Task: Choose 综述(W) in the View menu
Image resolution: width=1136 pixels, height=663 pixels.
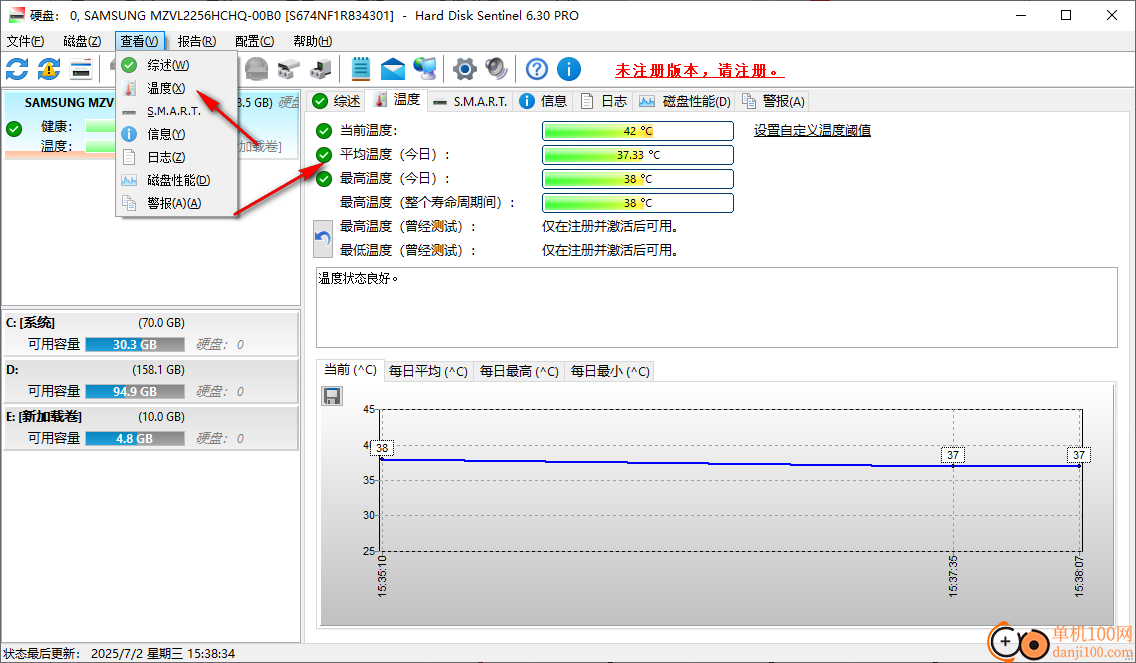Action: [176, 65]
